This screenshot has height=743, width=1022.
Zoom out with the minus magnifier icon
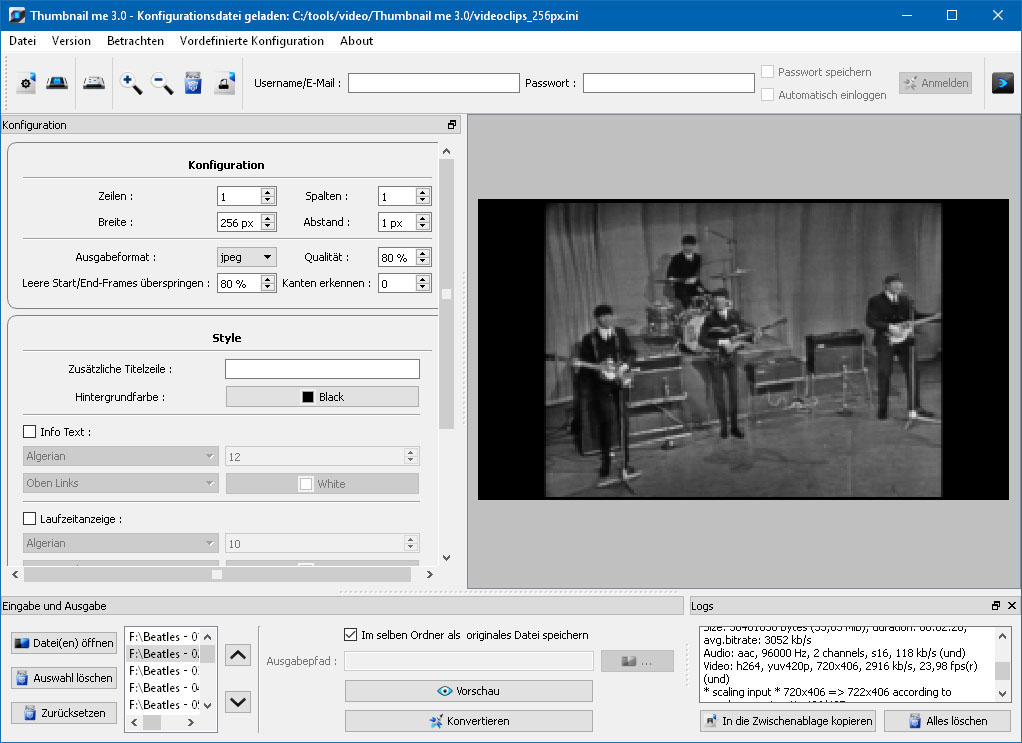[x=162, y=83]
